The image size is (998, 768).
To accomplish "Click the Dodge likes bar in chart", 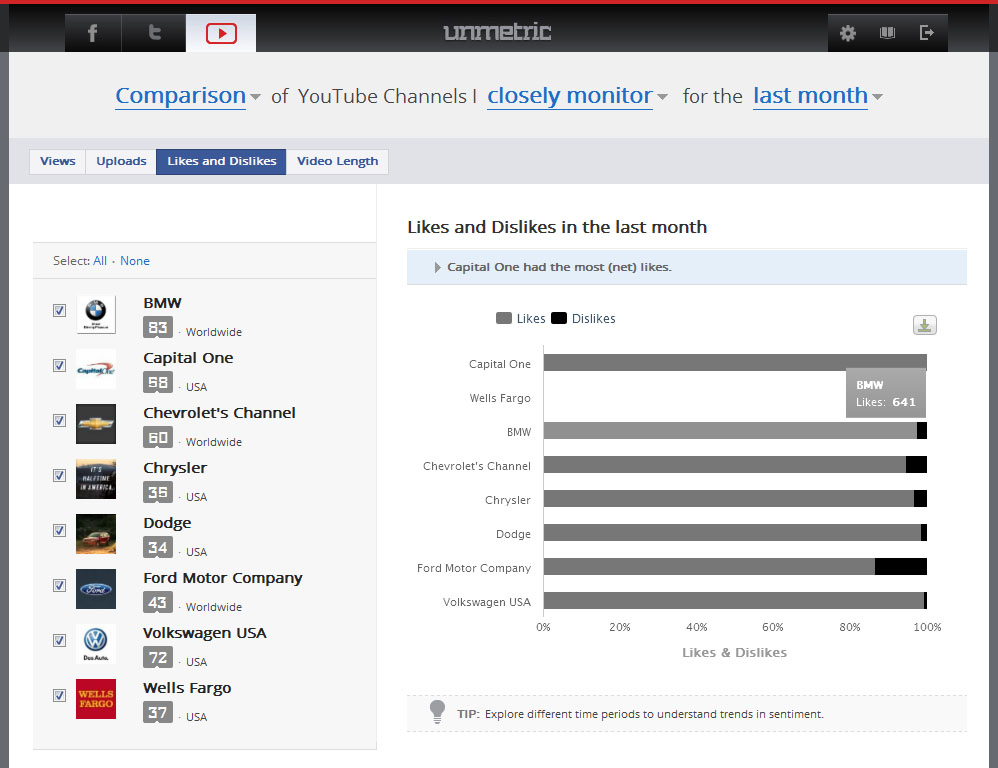I will (733, 533).
